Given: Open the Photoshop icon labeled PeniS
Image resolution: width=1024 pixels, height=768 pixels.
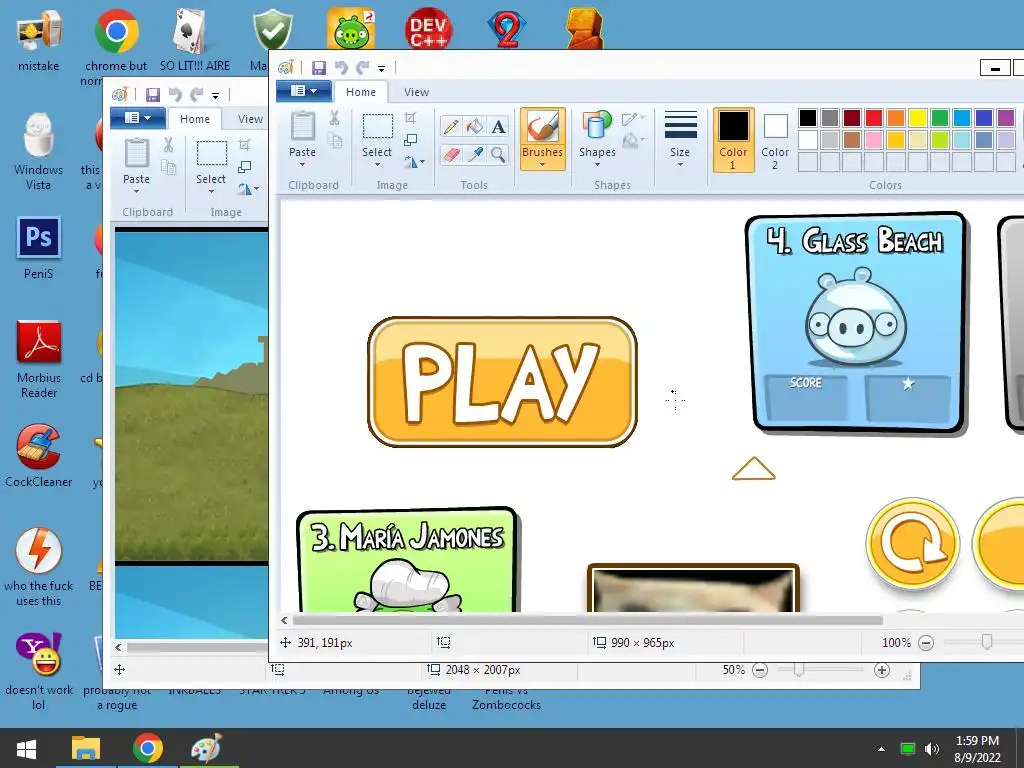Looking at the screenshot, I should click(39, 238).
